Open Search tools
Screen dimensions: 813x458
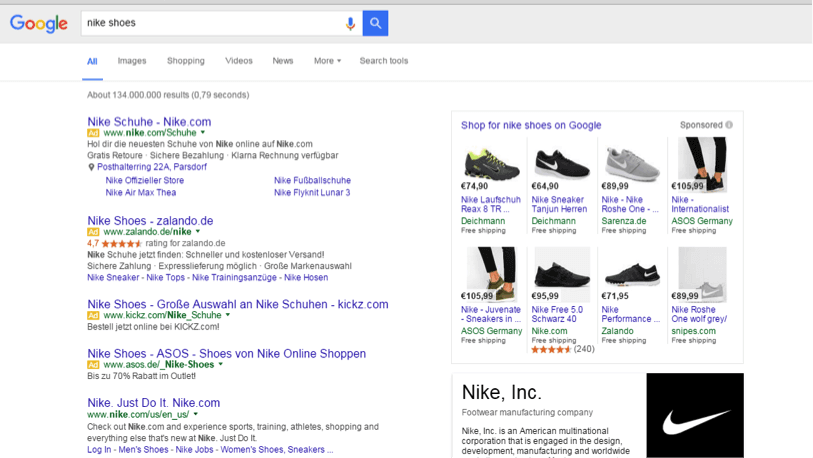pos(384,61)
